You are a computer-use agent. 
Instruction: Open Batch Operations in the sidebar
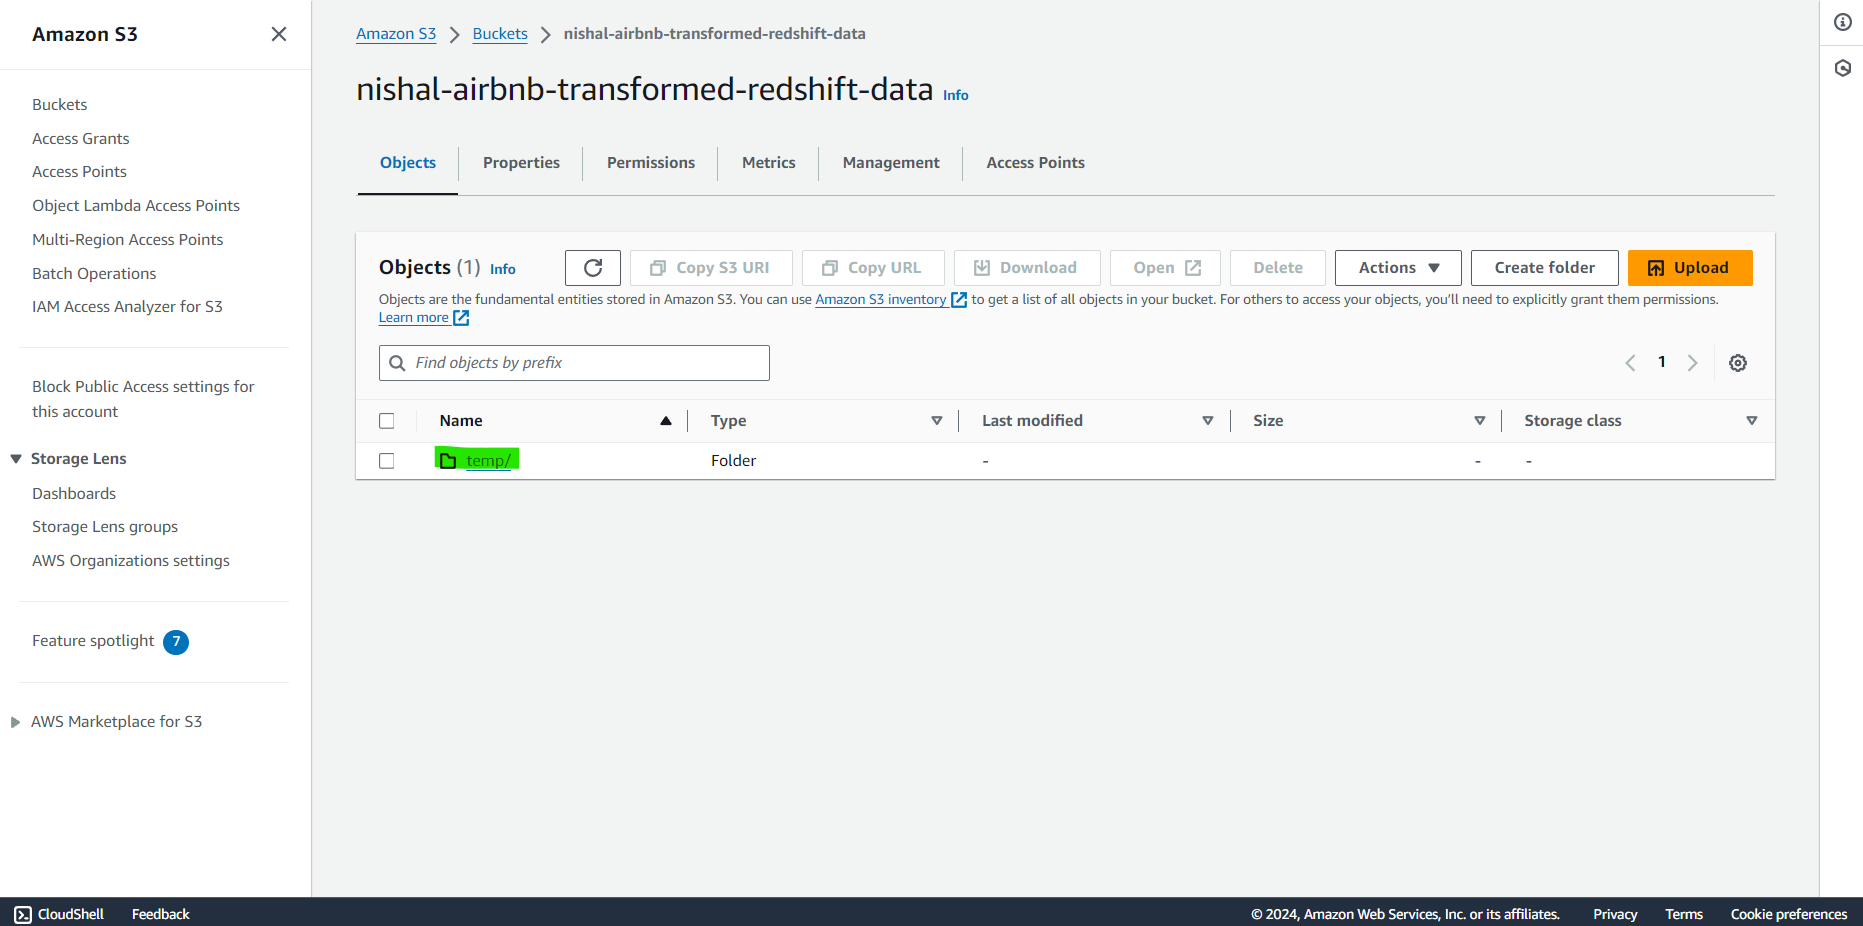[x=94, y=274]
